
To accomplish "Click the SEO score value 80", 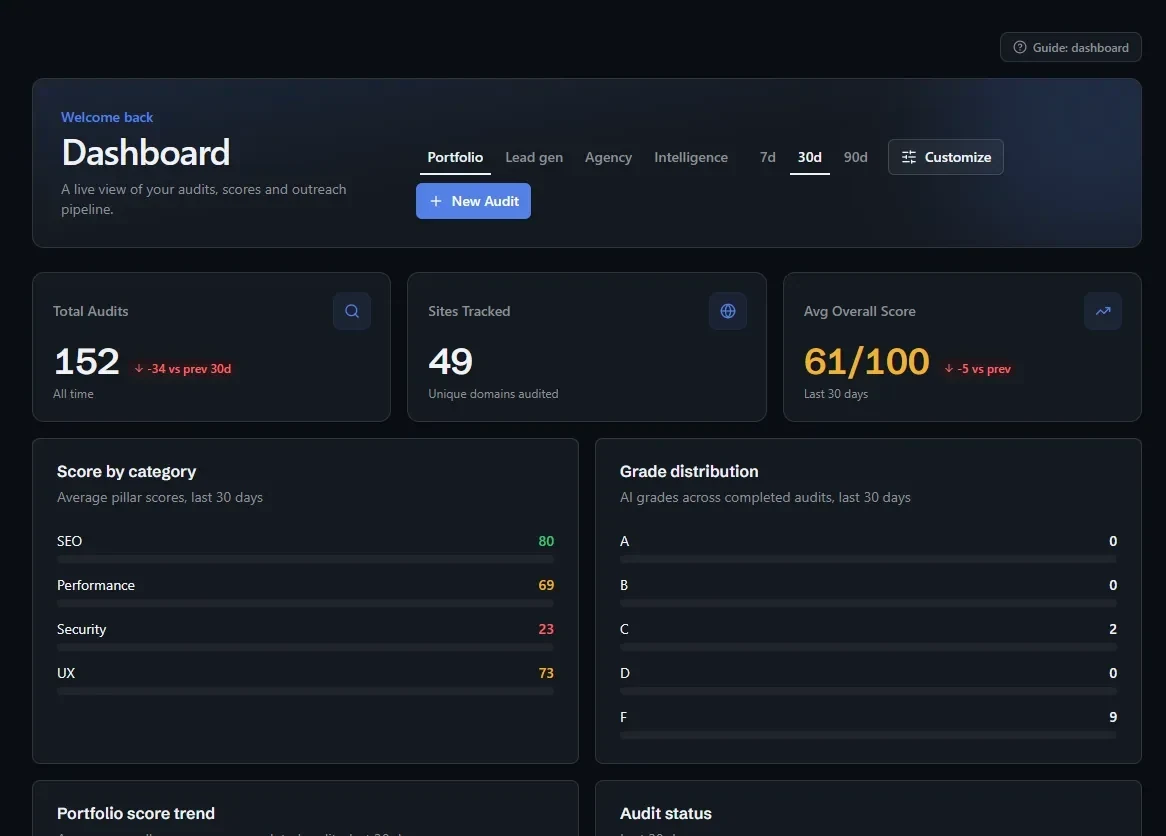I will coord(546,541).
